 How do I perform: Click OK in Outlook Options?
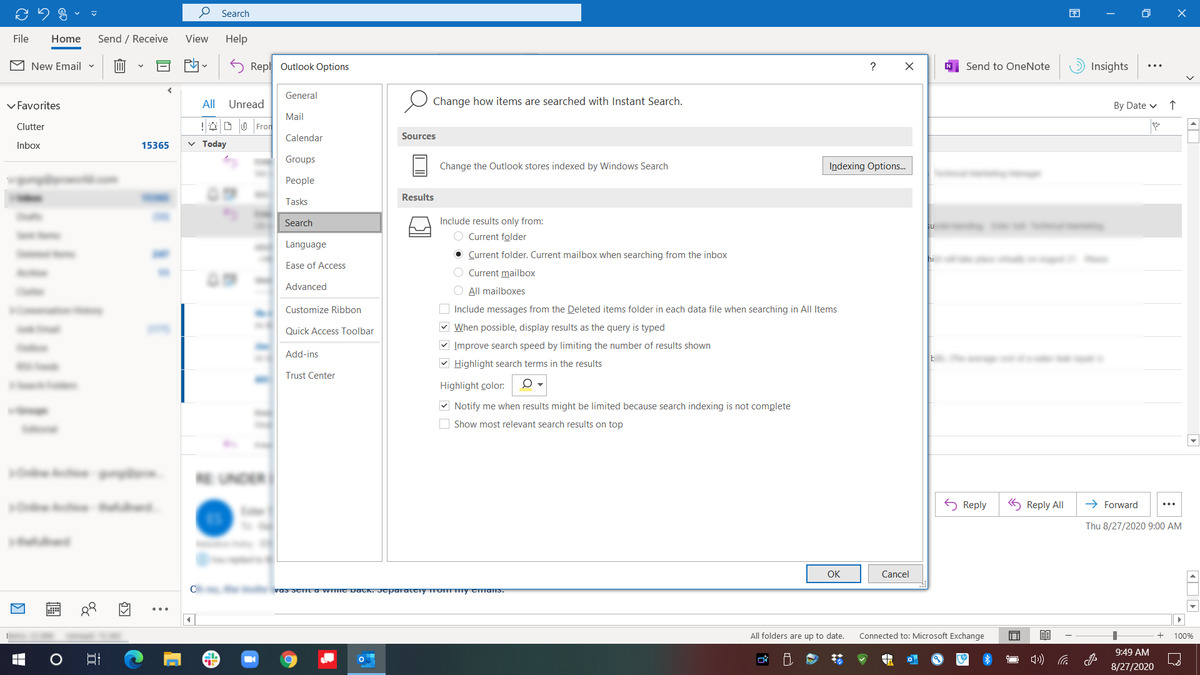pos(833,574)
